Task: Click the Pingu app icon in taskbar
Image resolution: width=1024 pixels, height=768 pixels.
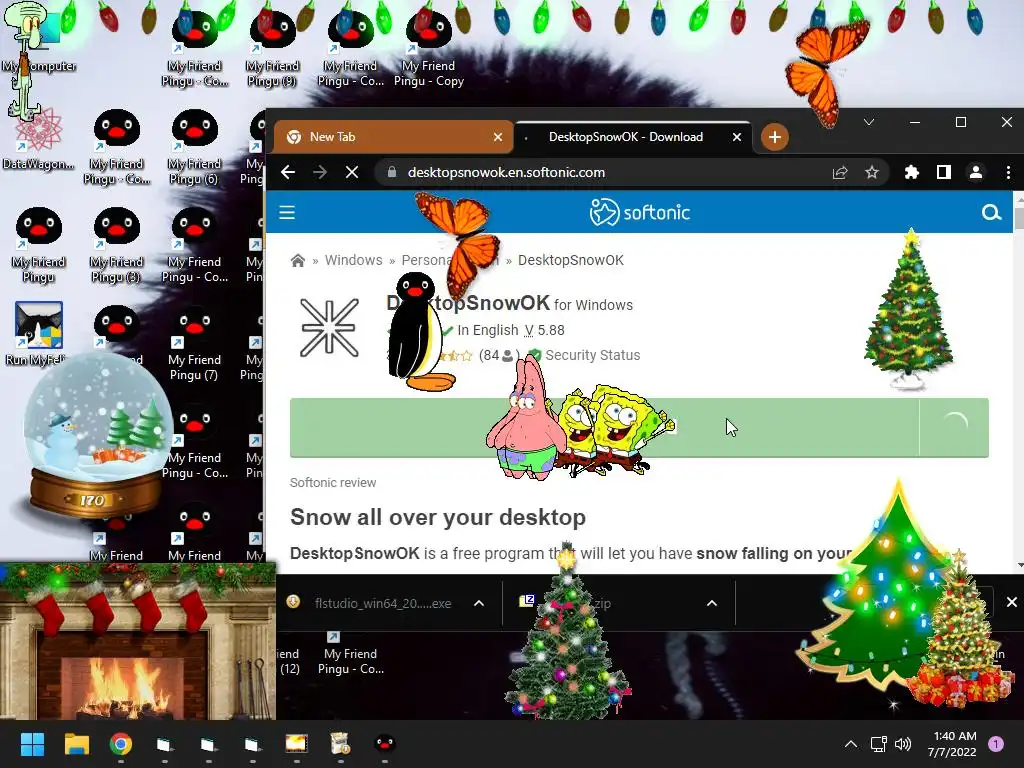Action: pyautogui.click(x=385, y=744)
